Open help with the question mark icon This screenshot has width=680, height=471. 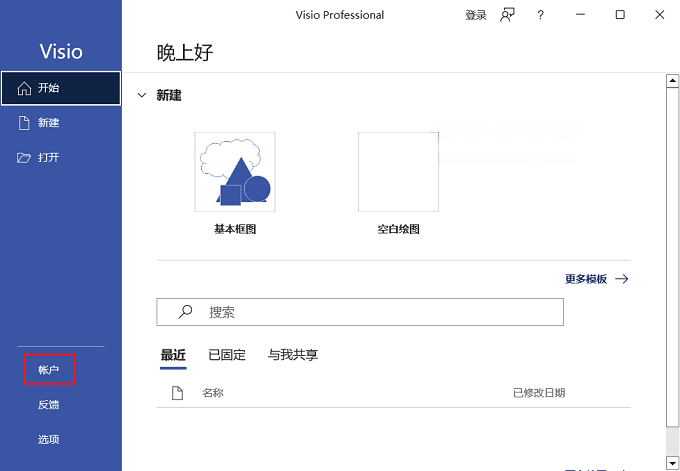pos(540,15)
